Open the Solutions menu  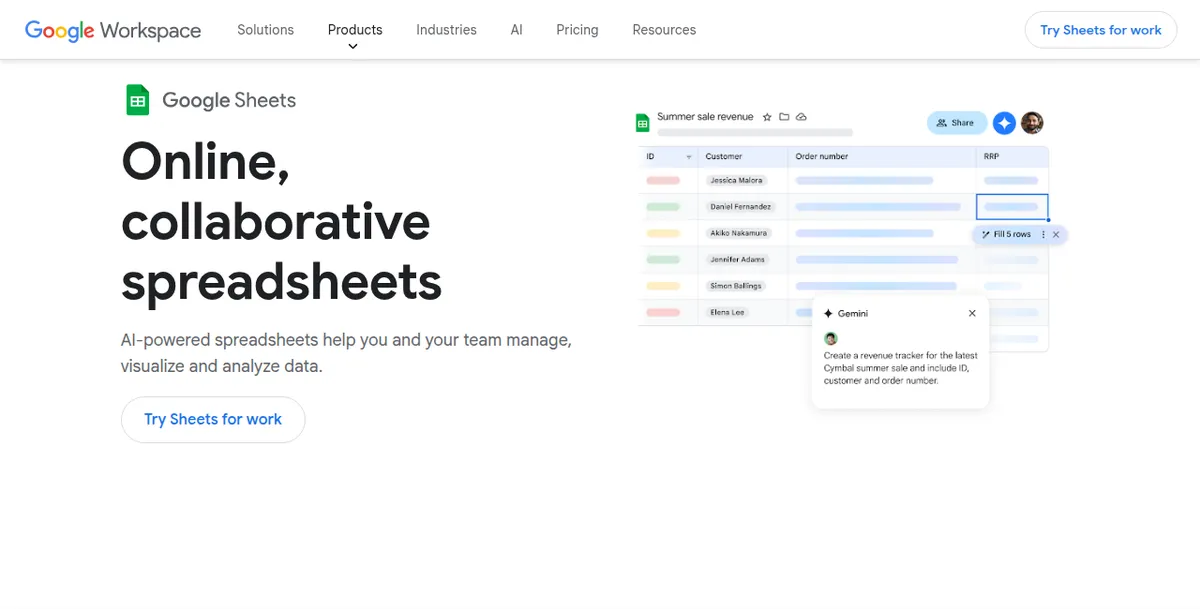point(265,30)
